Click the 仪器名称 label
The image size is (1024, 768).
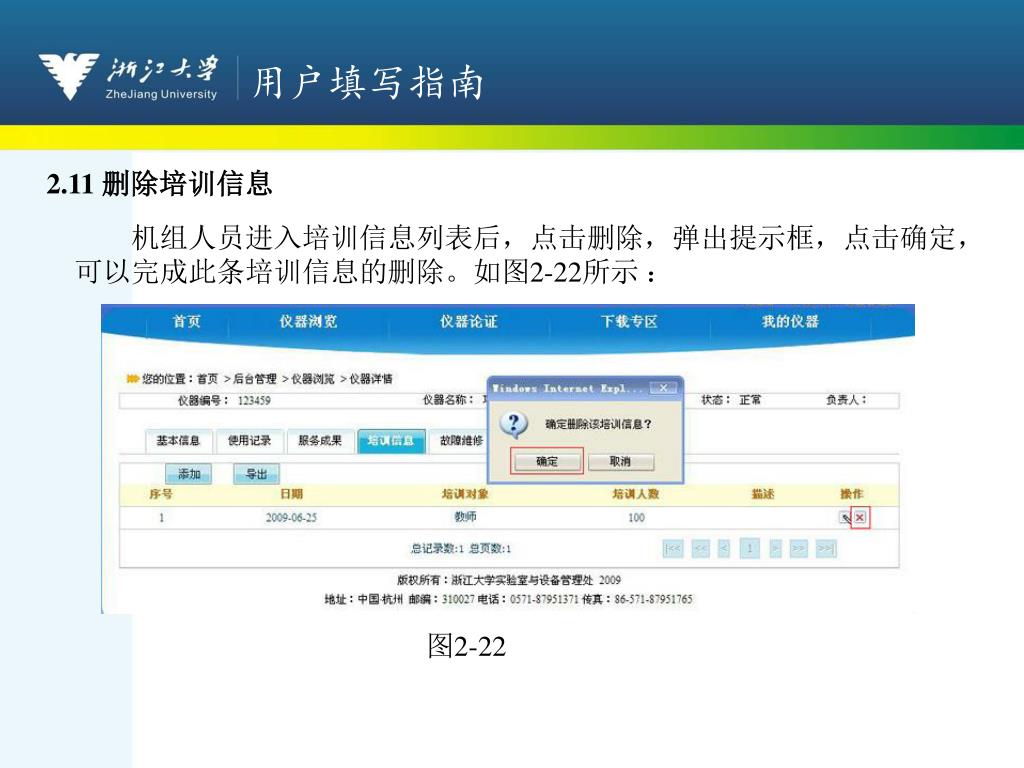(x=448, y=400)
